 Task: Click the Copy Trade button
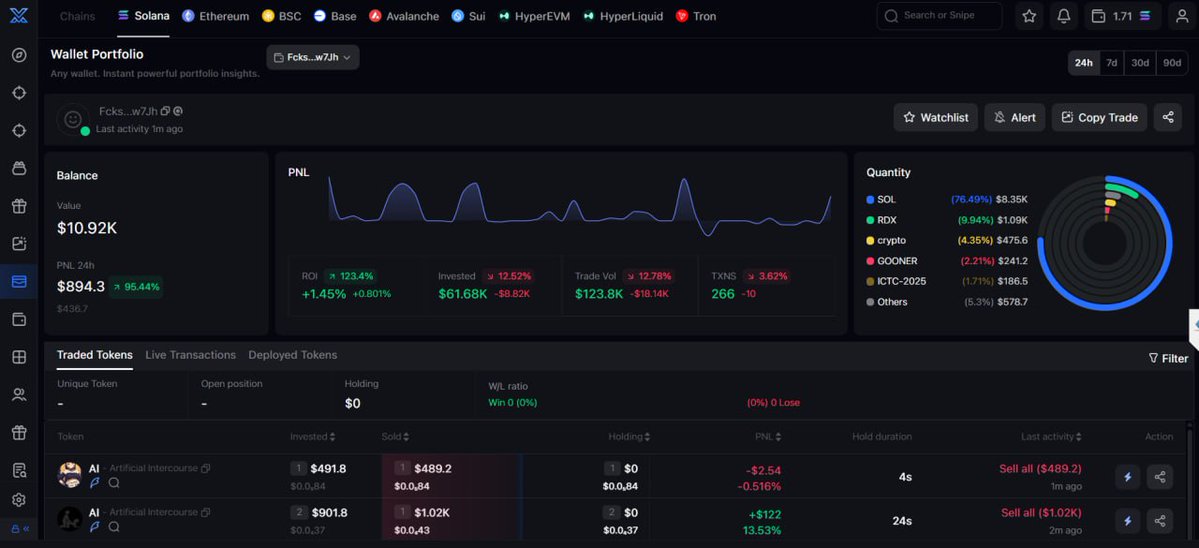(x=1100, y=117)
